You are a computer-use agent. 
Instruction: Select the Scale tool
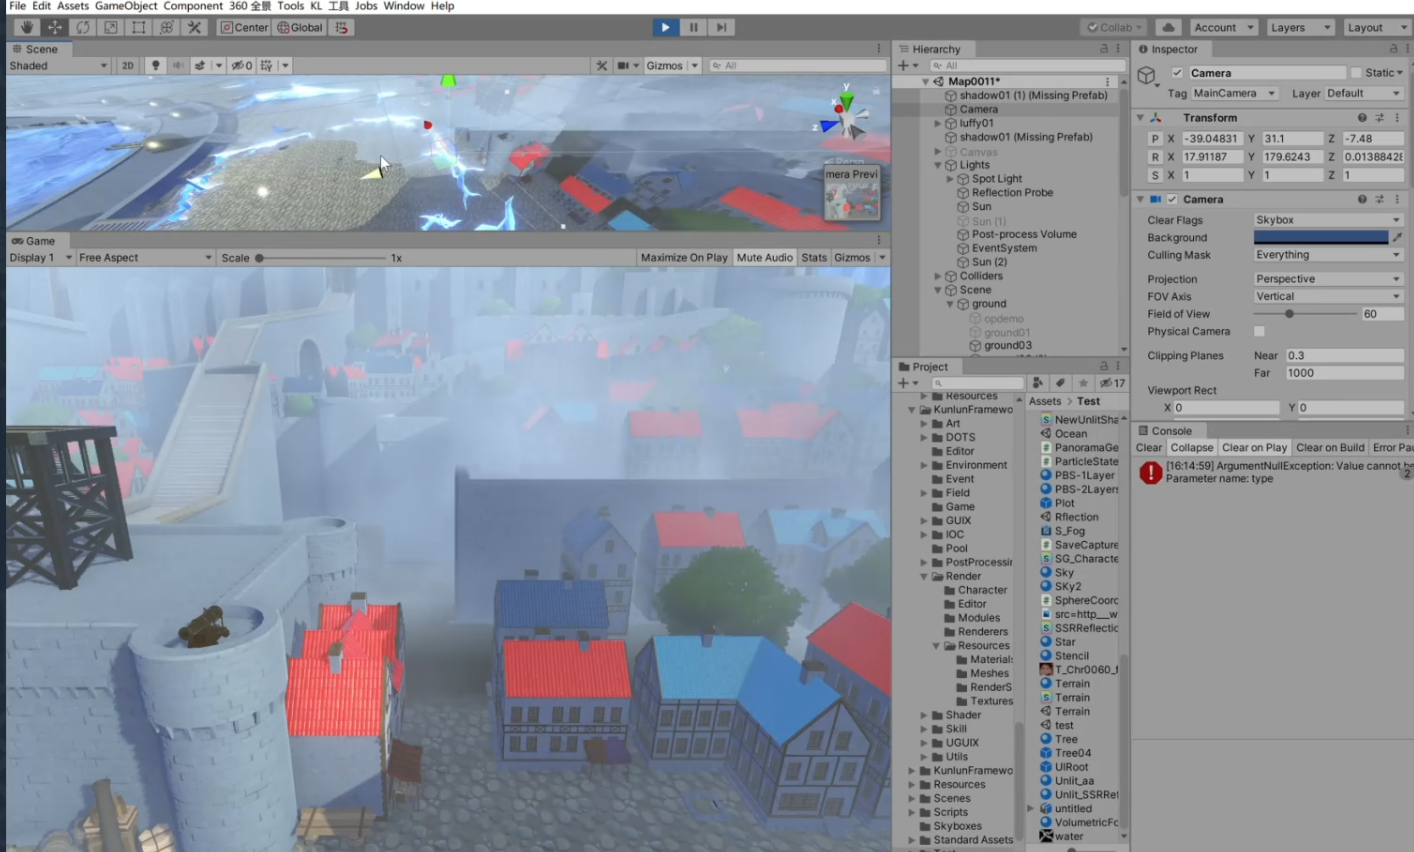tap(110, 27)
